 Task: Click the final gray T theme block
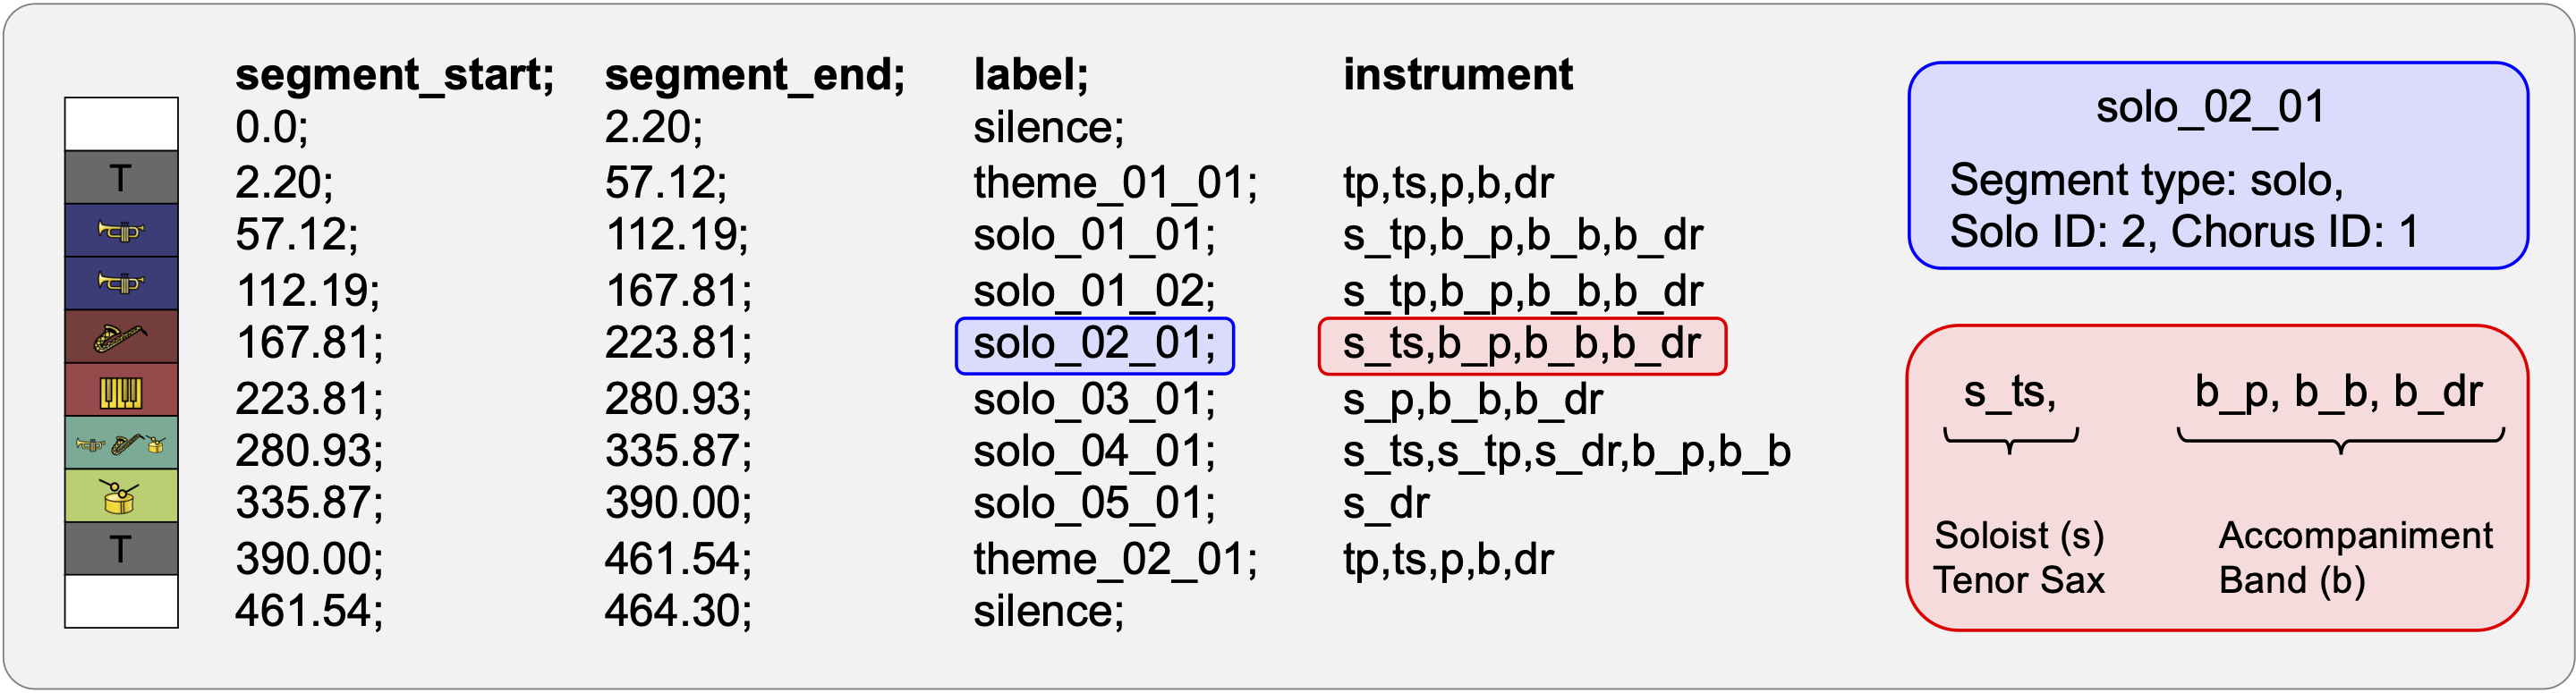[x=121, y=549]
